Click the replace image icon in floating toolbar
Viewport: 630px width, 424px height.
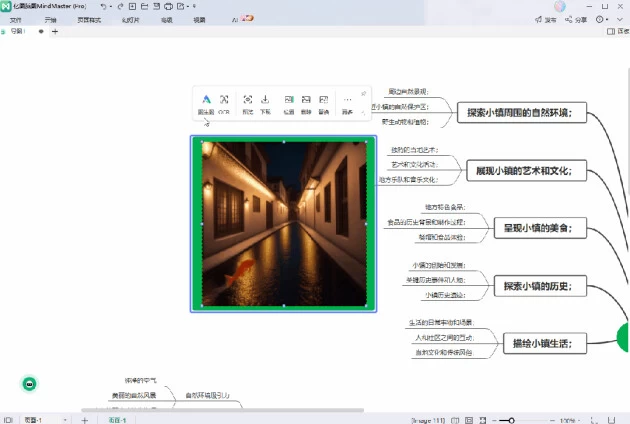tap(324, 103)
